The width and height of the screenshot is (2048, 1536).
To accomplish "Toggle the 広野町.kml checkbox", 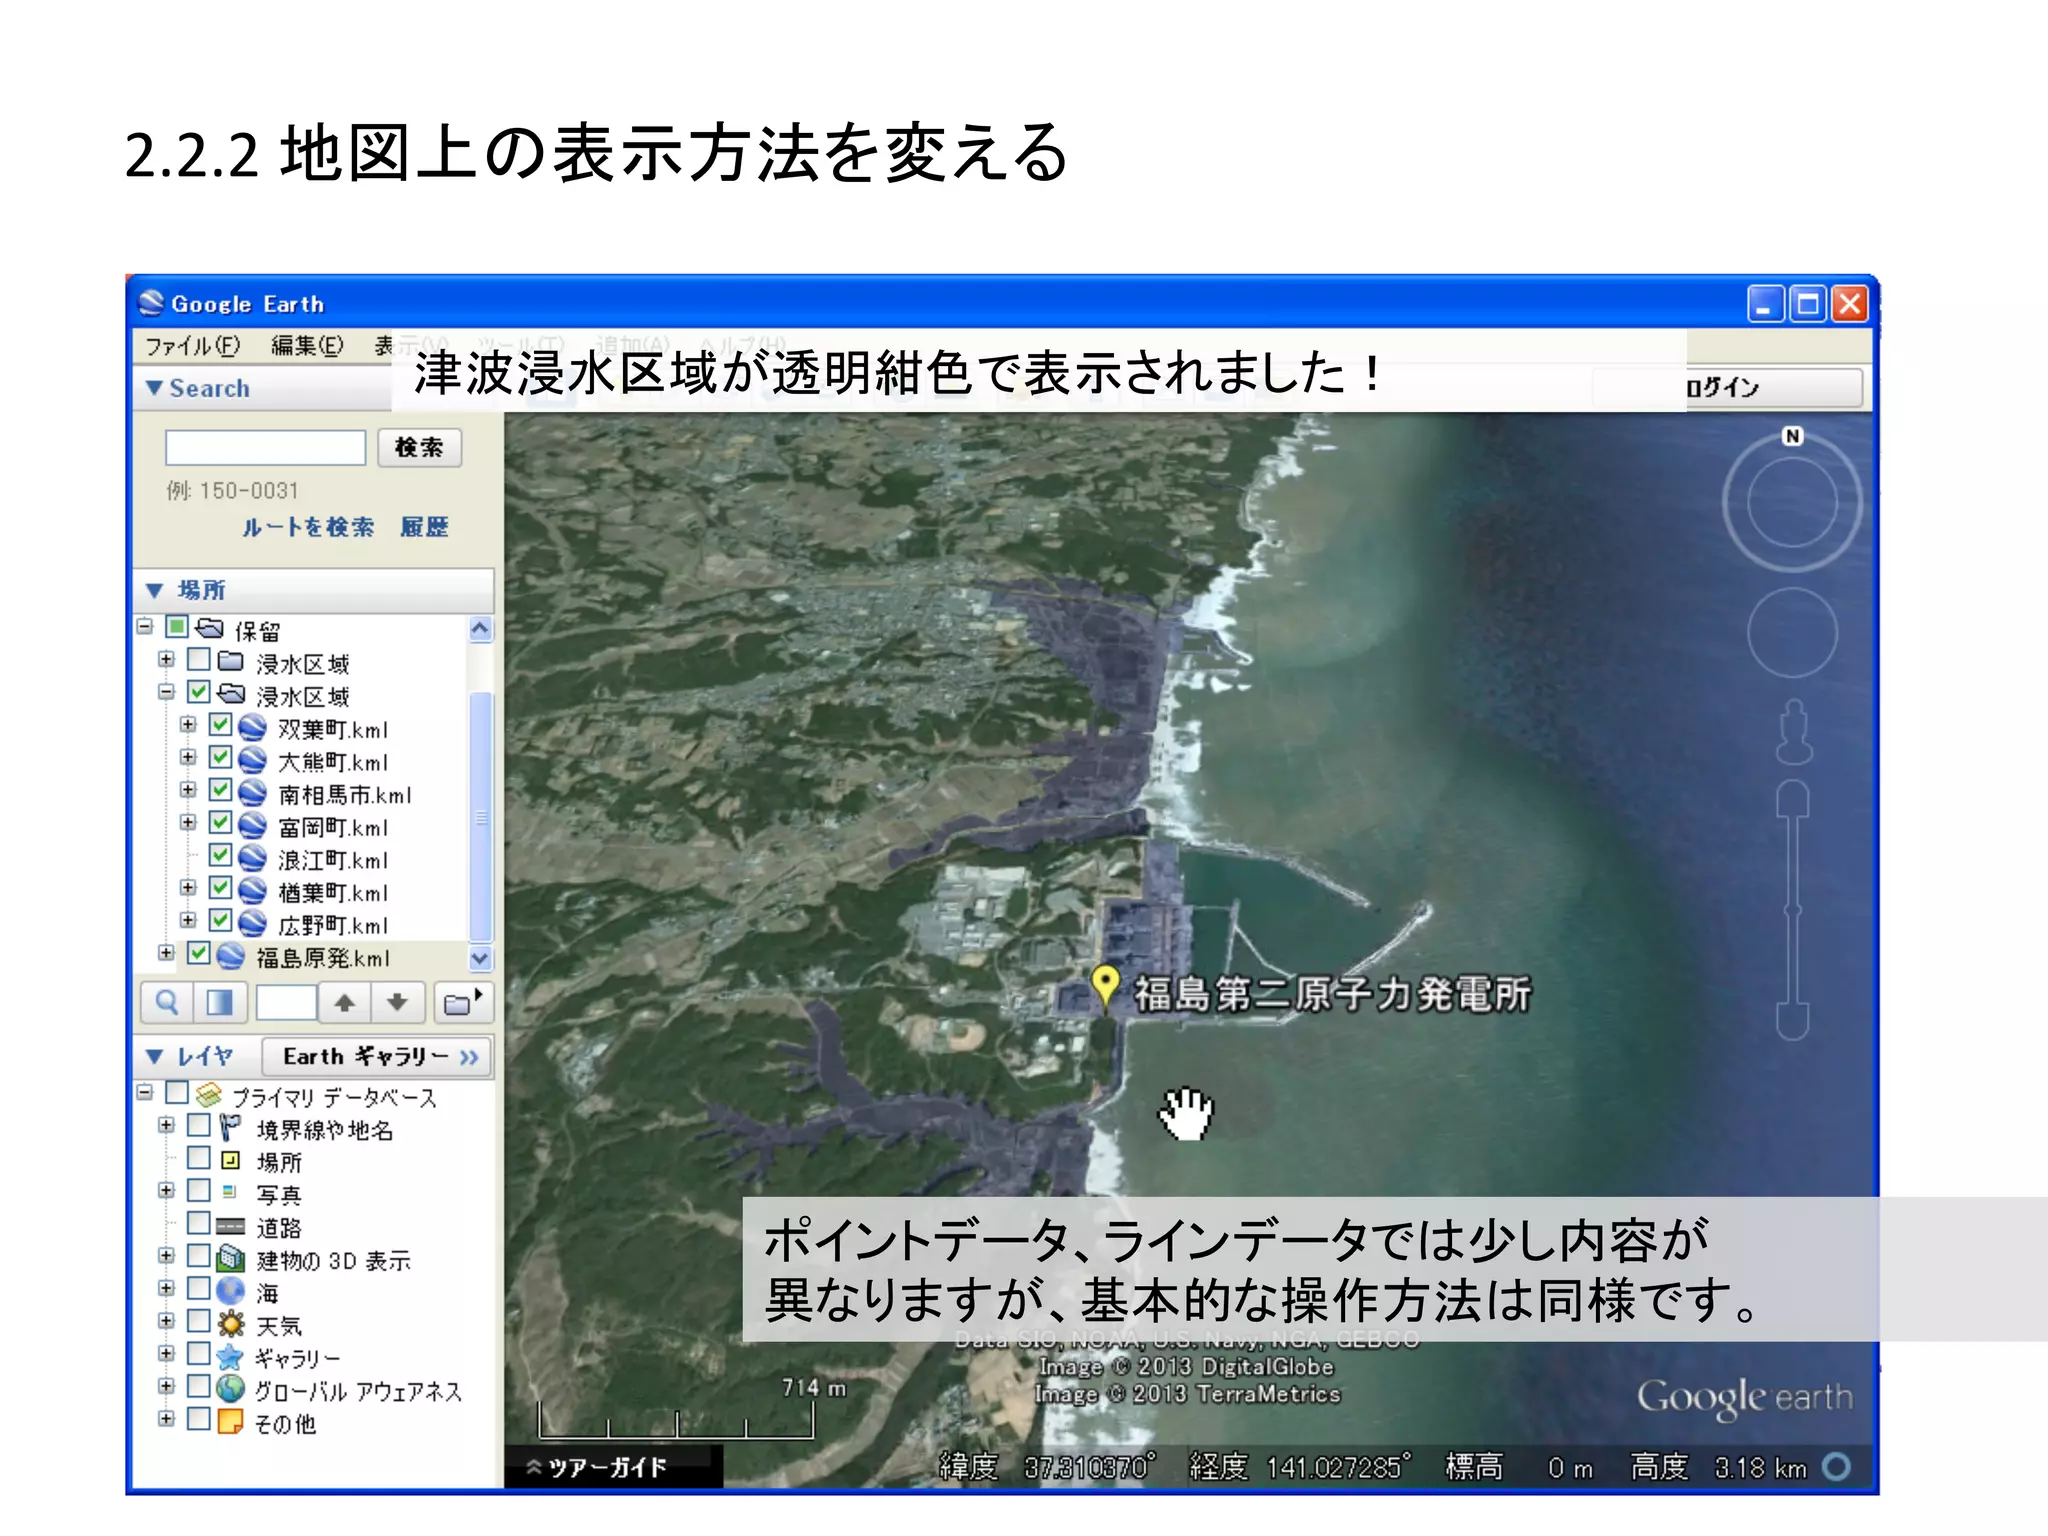I will [x=221, y=921].
